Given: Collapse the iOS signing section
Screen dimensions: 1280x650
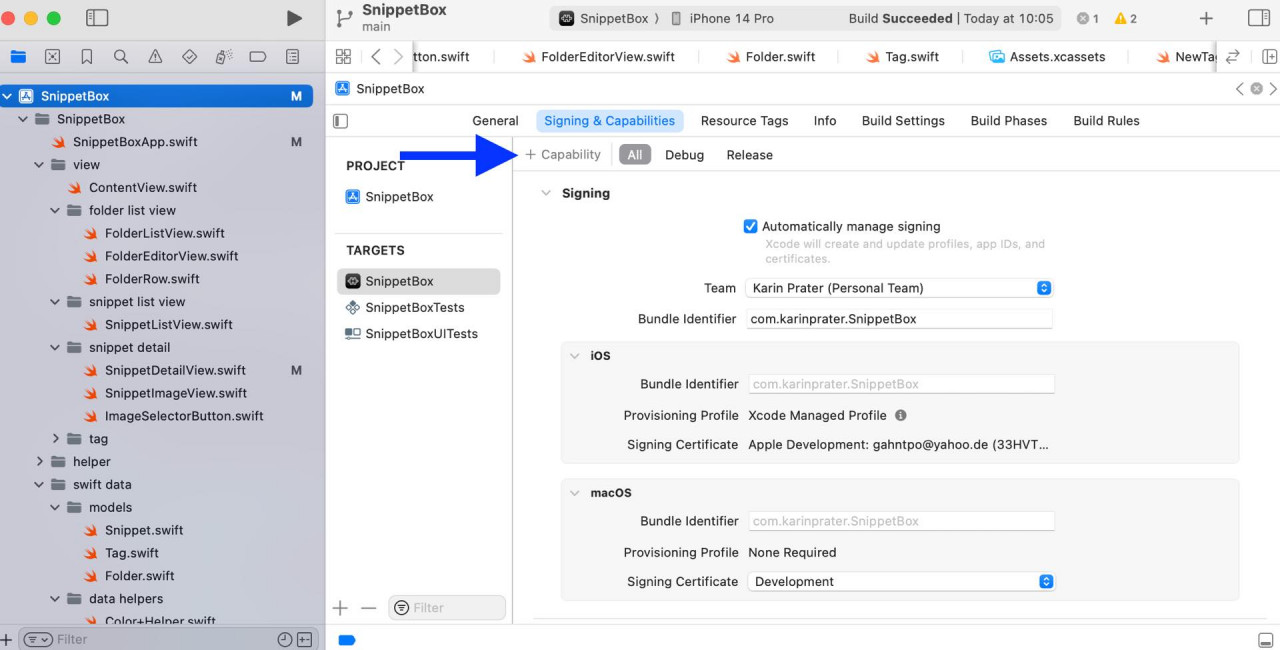Looking at the screenshot, I should pyautogui.click(x=575, y=355).
